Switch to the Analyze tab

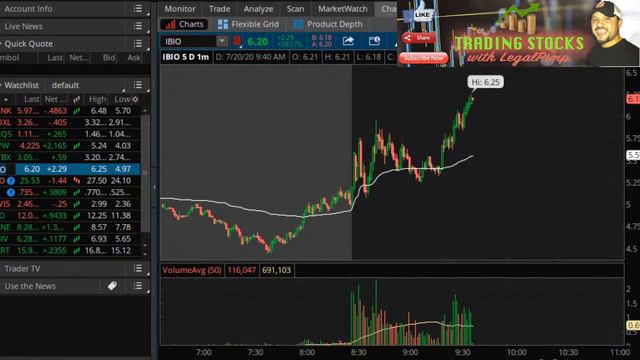(258, 9)
